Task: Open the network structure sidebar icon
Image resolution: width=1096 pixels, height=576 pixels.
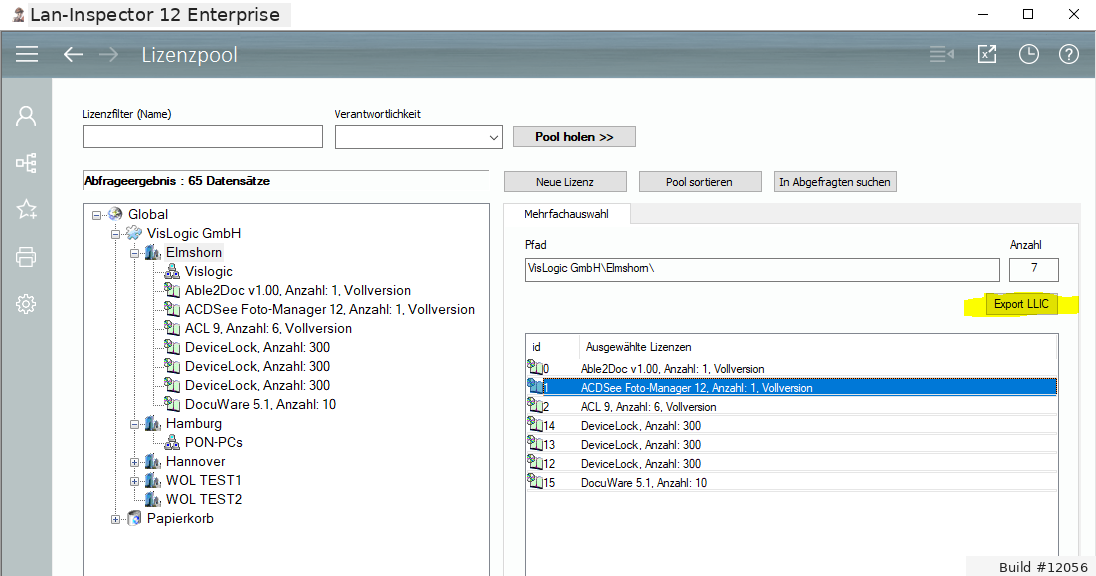Action: click(x=26, y=163)
